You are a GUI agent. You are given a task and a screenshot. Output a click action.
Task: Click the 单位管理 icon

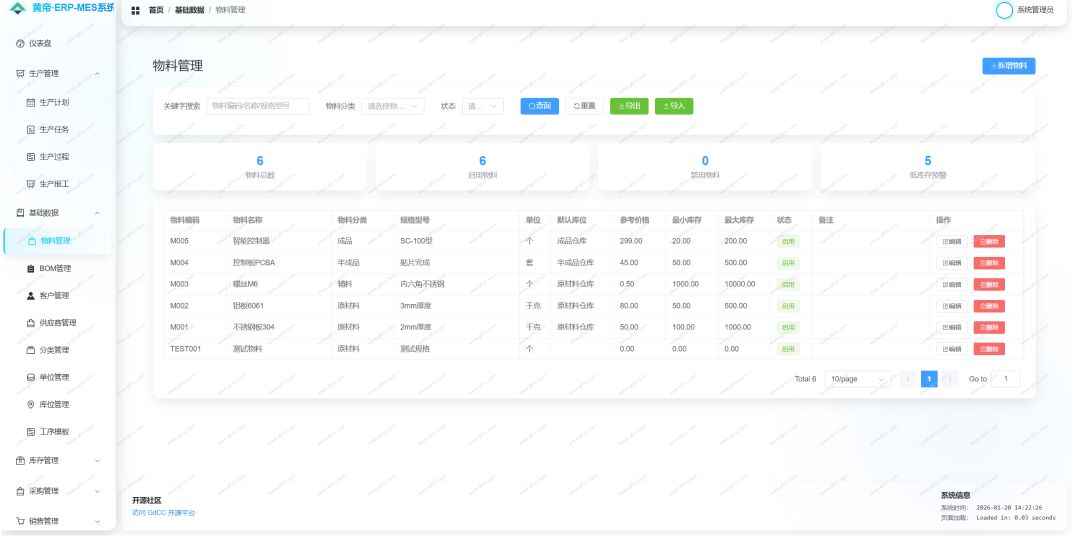[x=30, y=377]
